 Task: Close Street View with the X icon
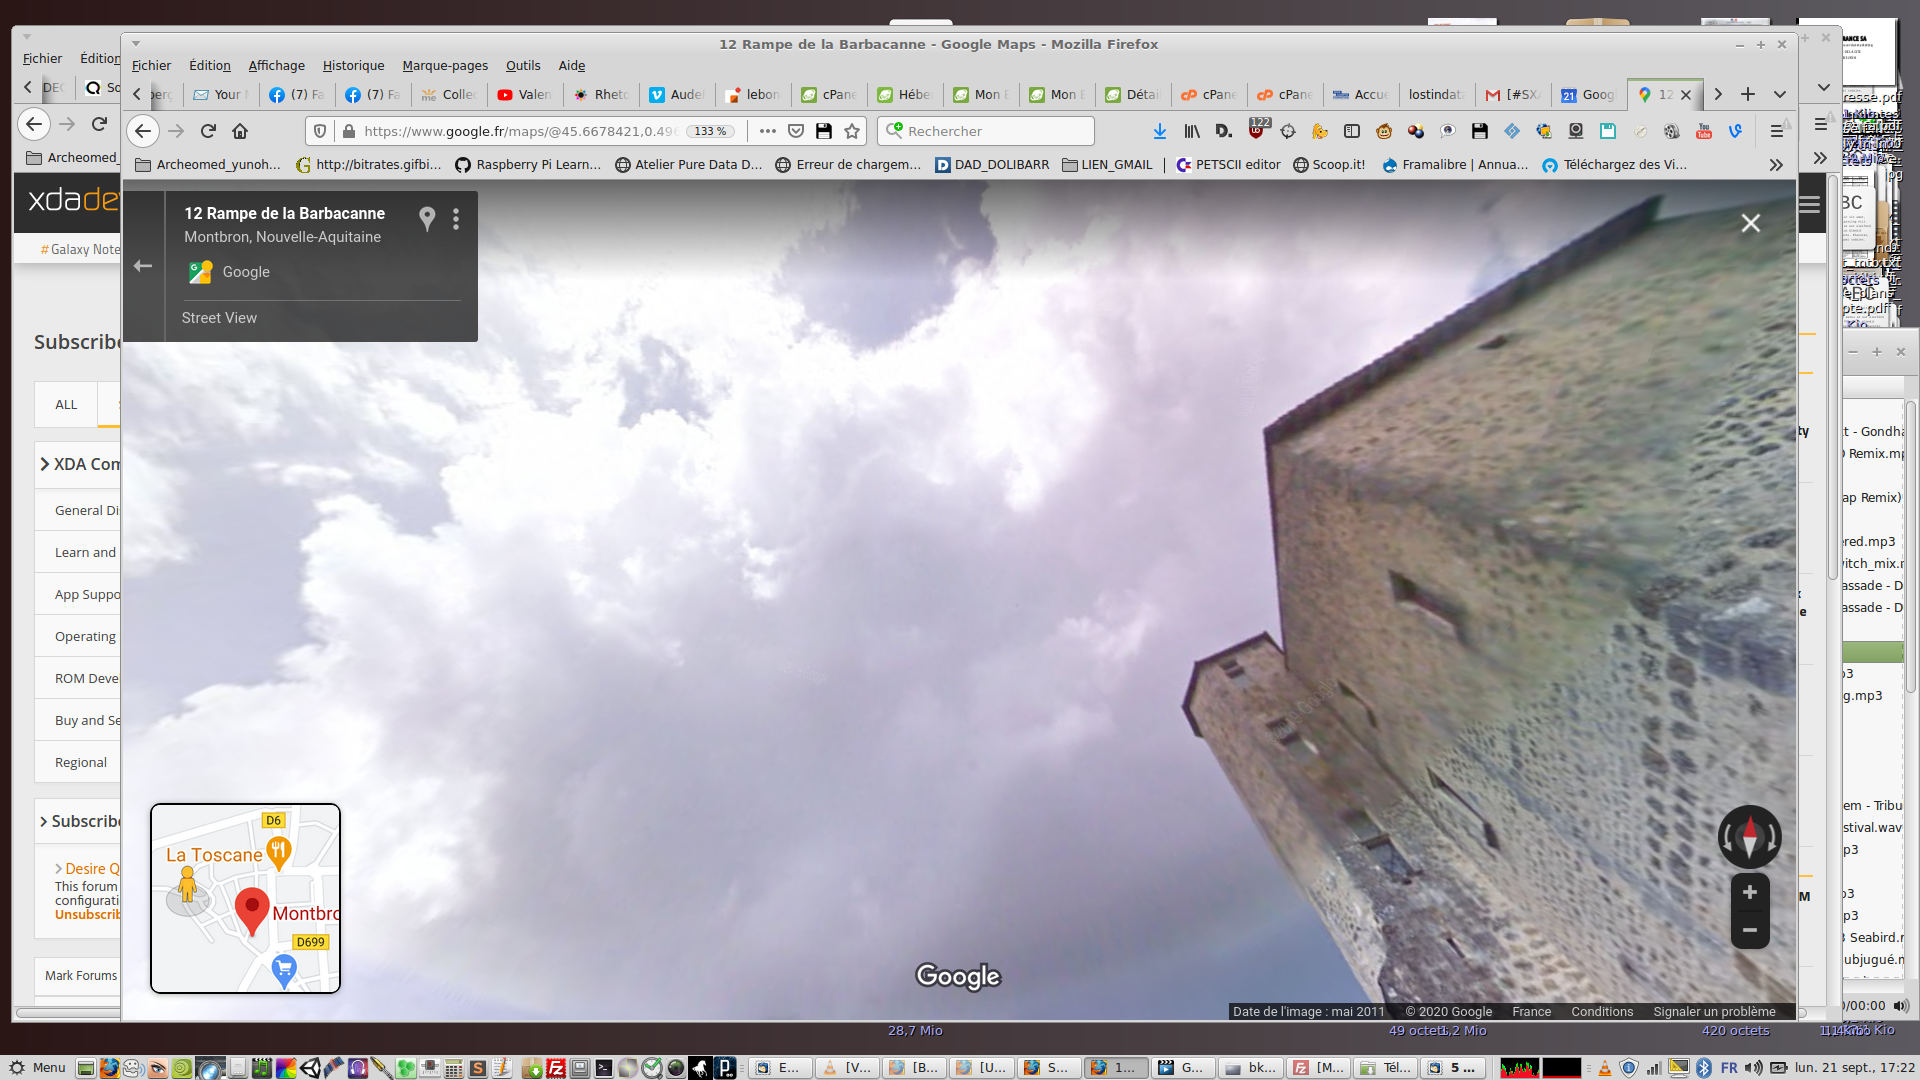point(1750,223)
